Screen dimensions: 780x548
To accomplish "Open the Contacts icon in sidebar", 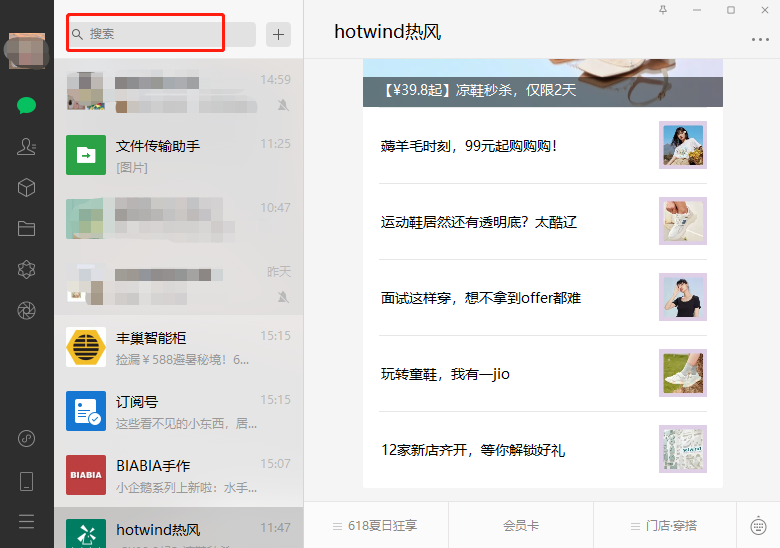I will (x=26, y=147).
